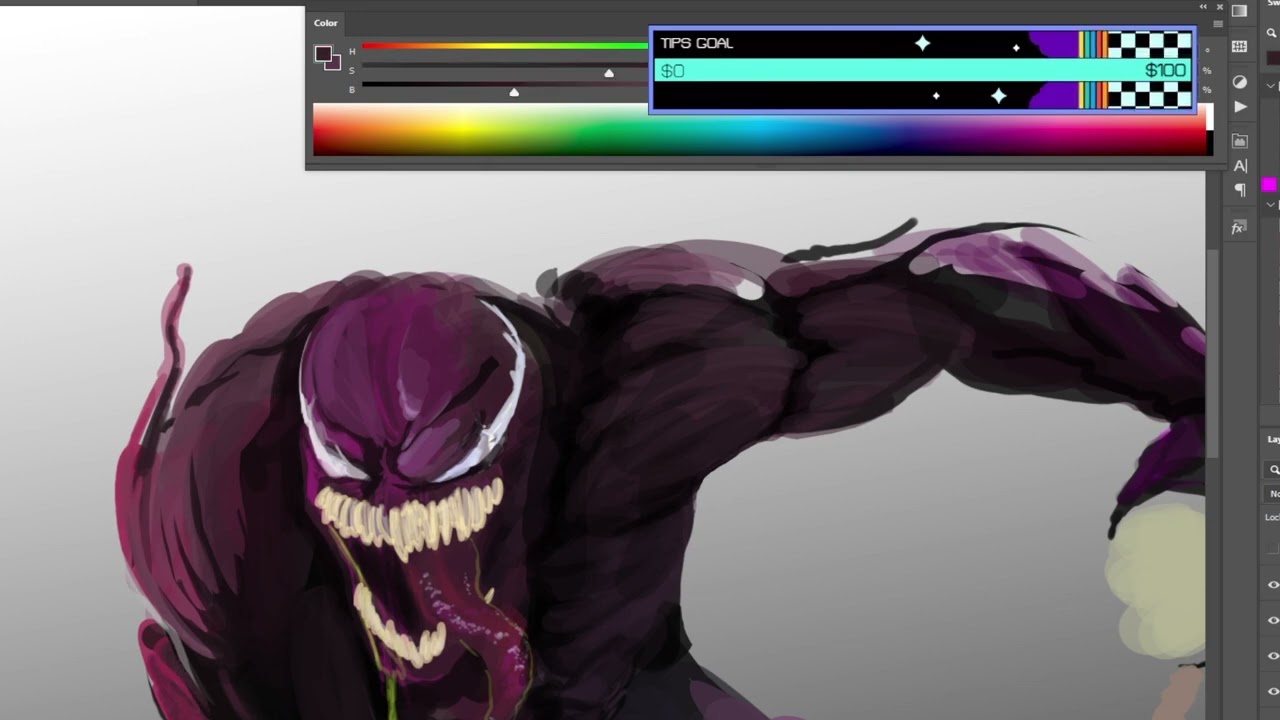Toggle the third layer's eye icon
Screen dimensions: 1280x720
tap(1273, 656)
